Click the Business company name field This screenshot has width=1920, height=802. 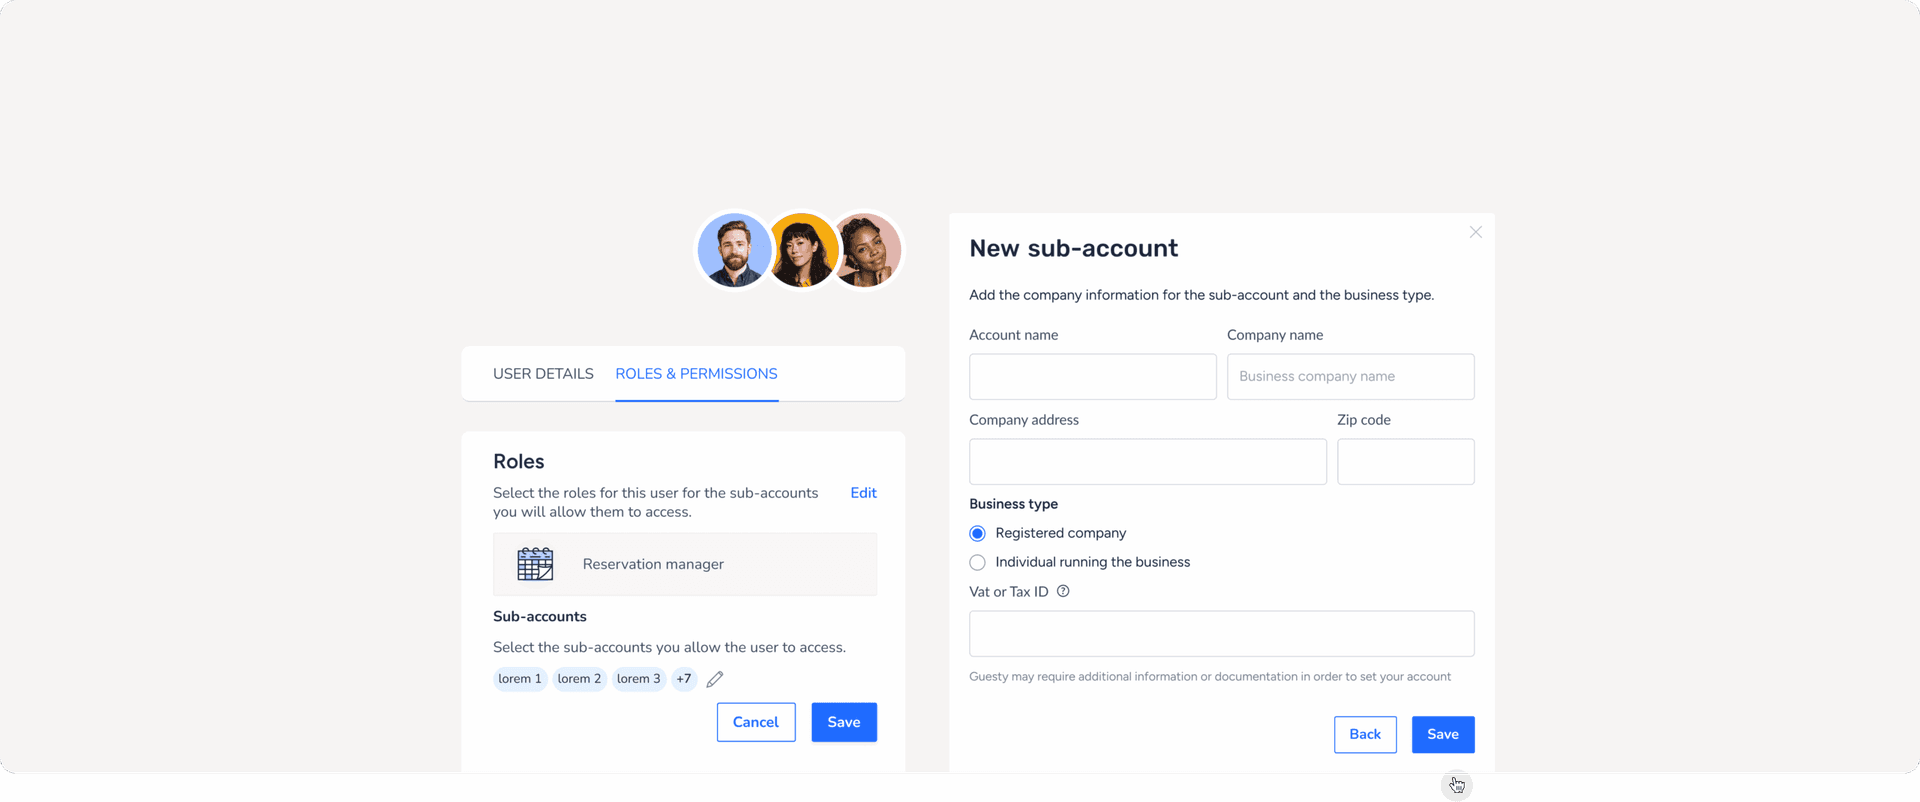[x=1351, y=377]
